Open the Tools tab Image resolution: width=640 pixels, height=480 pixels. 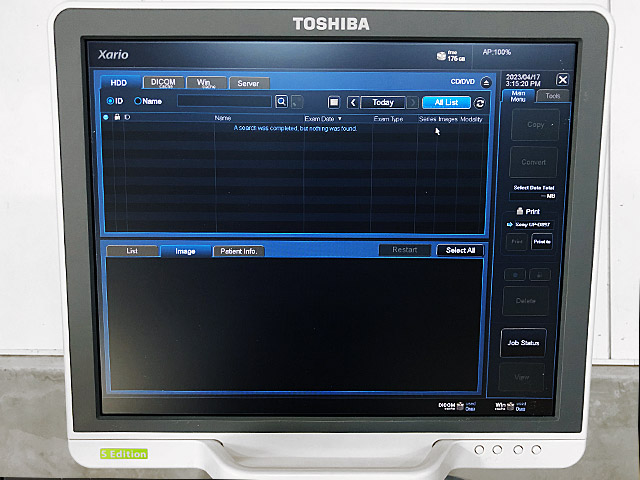553,96
